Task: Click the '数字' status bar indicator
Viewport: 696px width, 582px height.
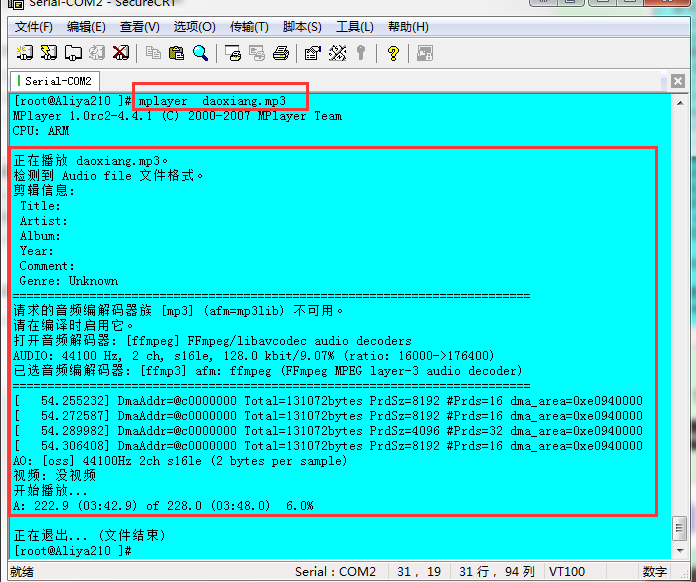Action: point(655,571)
